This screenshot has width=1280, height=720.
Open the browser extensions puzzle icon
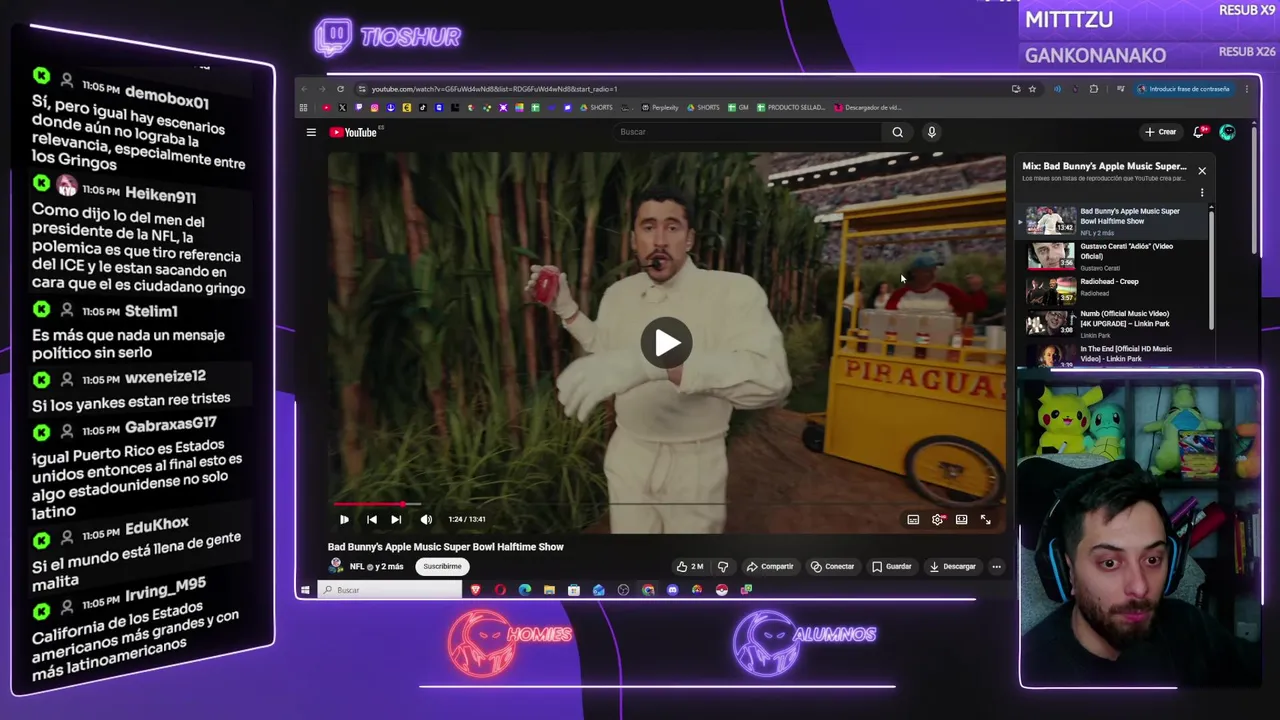click(1093, 89)
